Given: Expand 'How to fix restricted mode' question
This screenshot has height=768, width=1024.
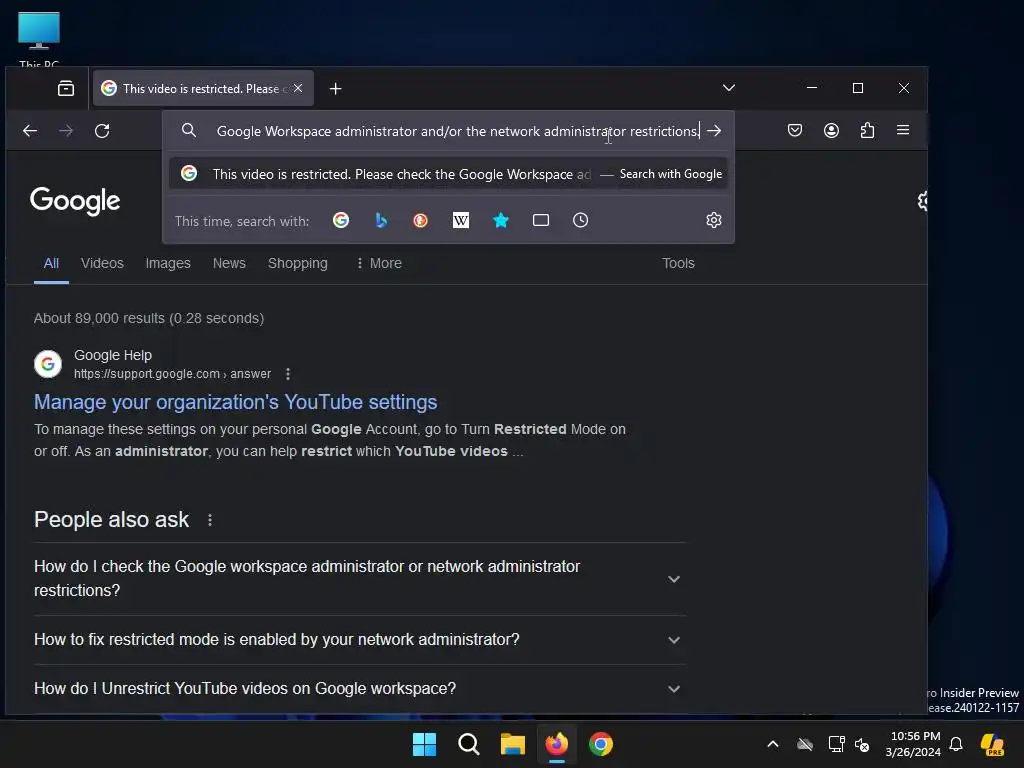Looking at the screenshot, I should point(359,639).
